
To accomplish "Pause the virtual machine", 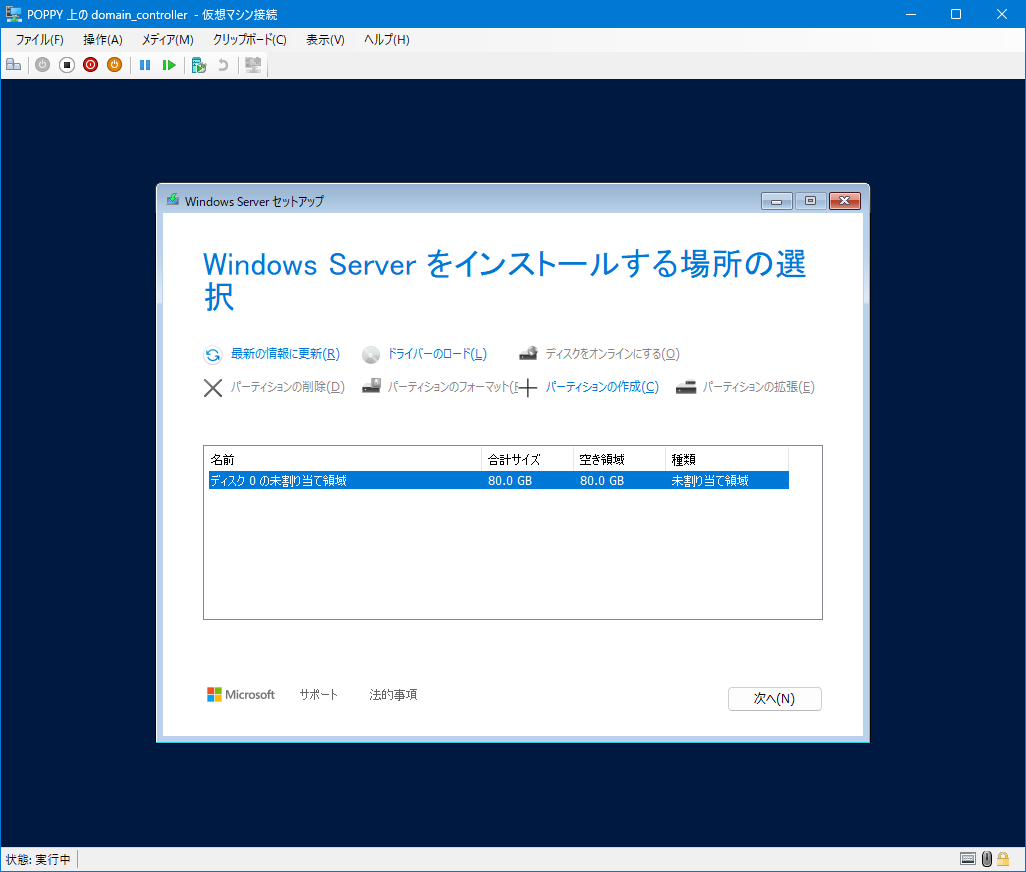I will (x=145, y=65).
